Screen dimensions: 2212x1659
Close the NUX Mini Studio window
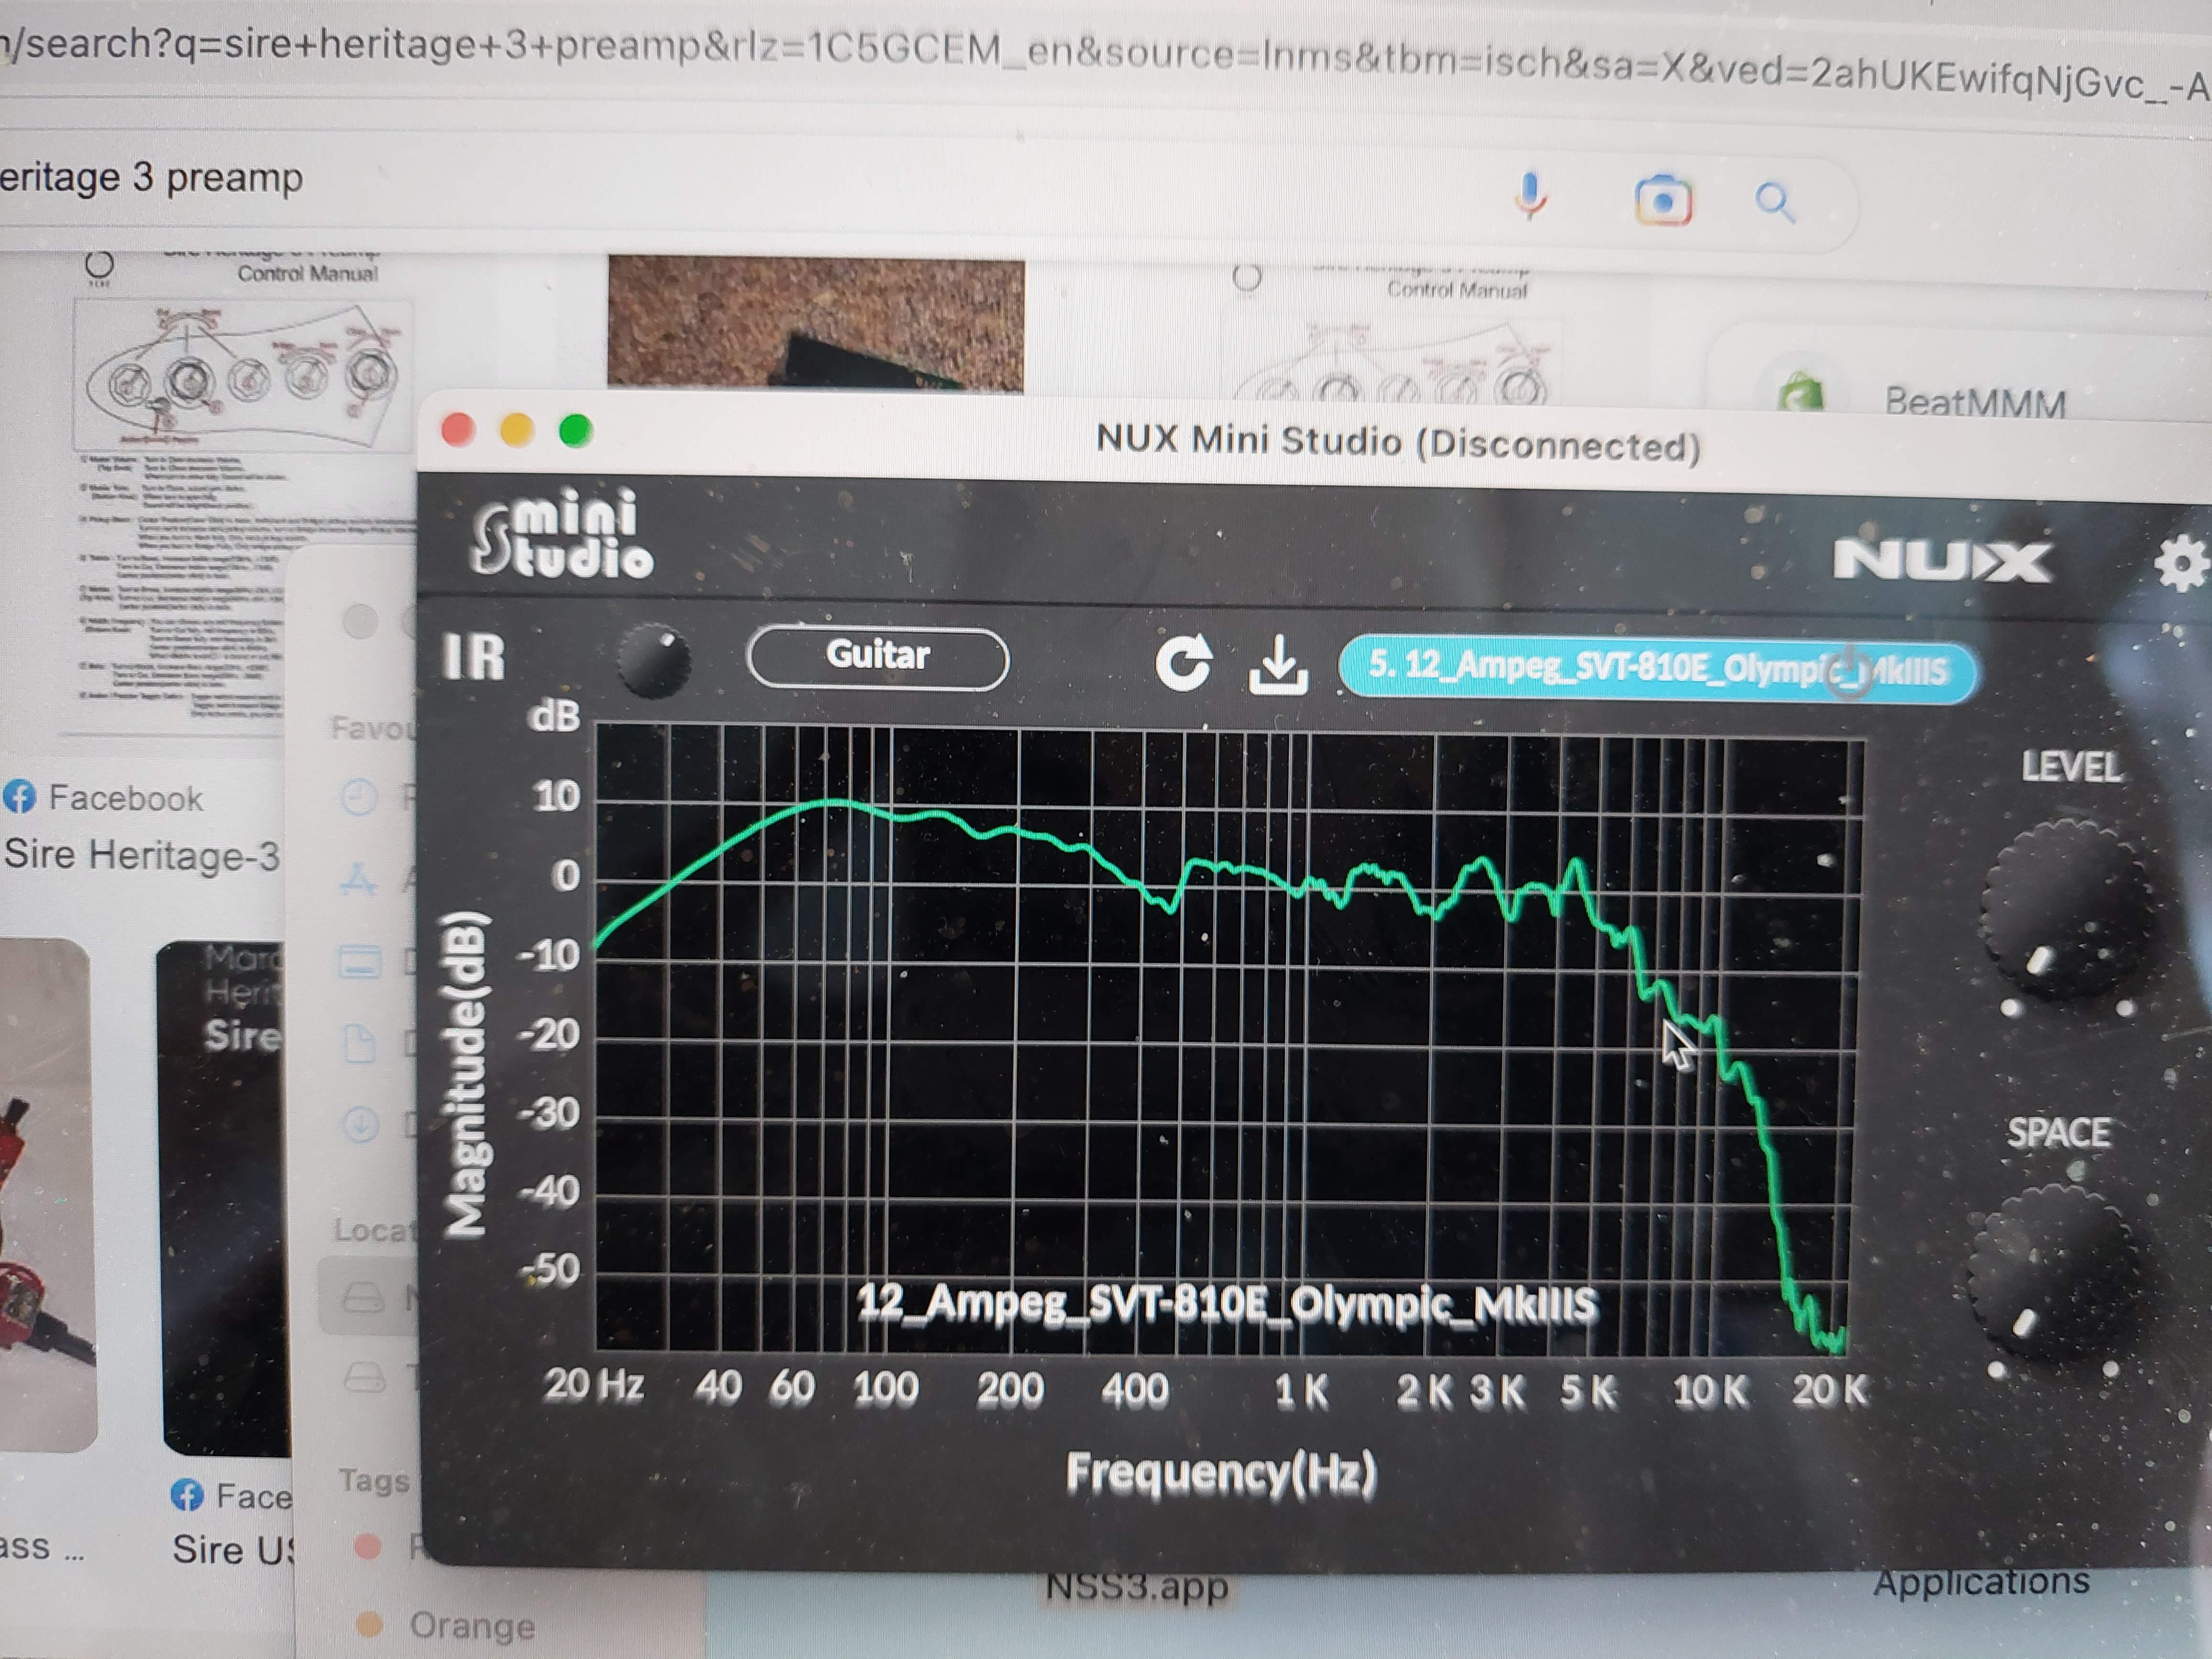(458, 430)
